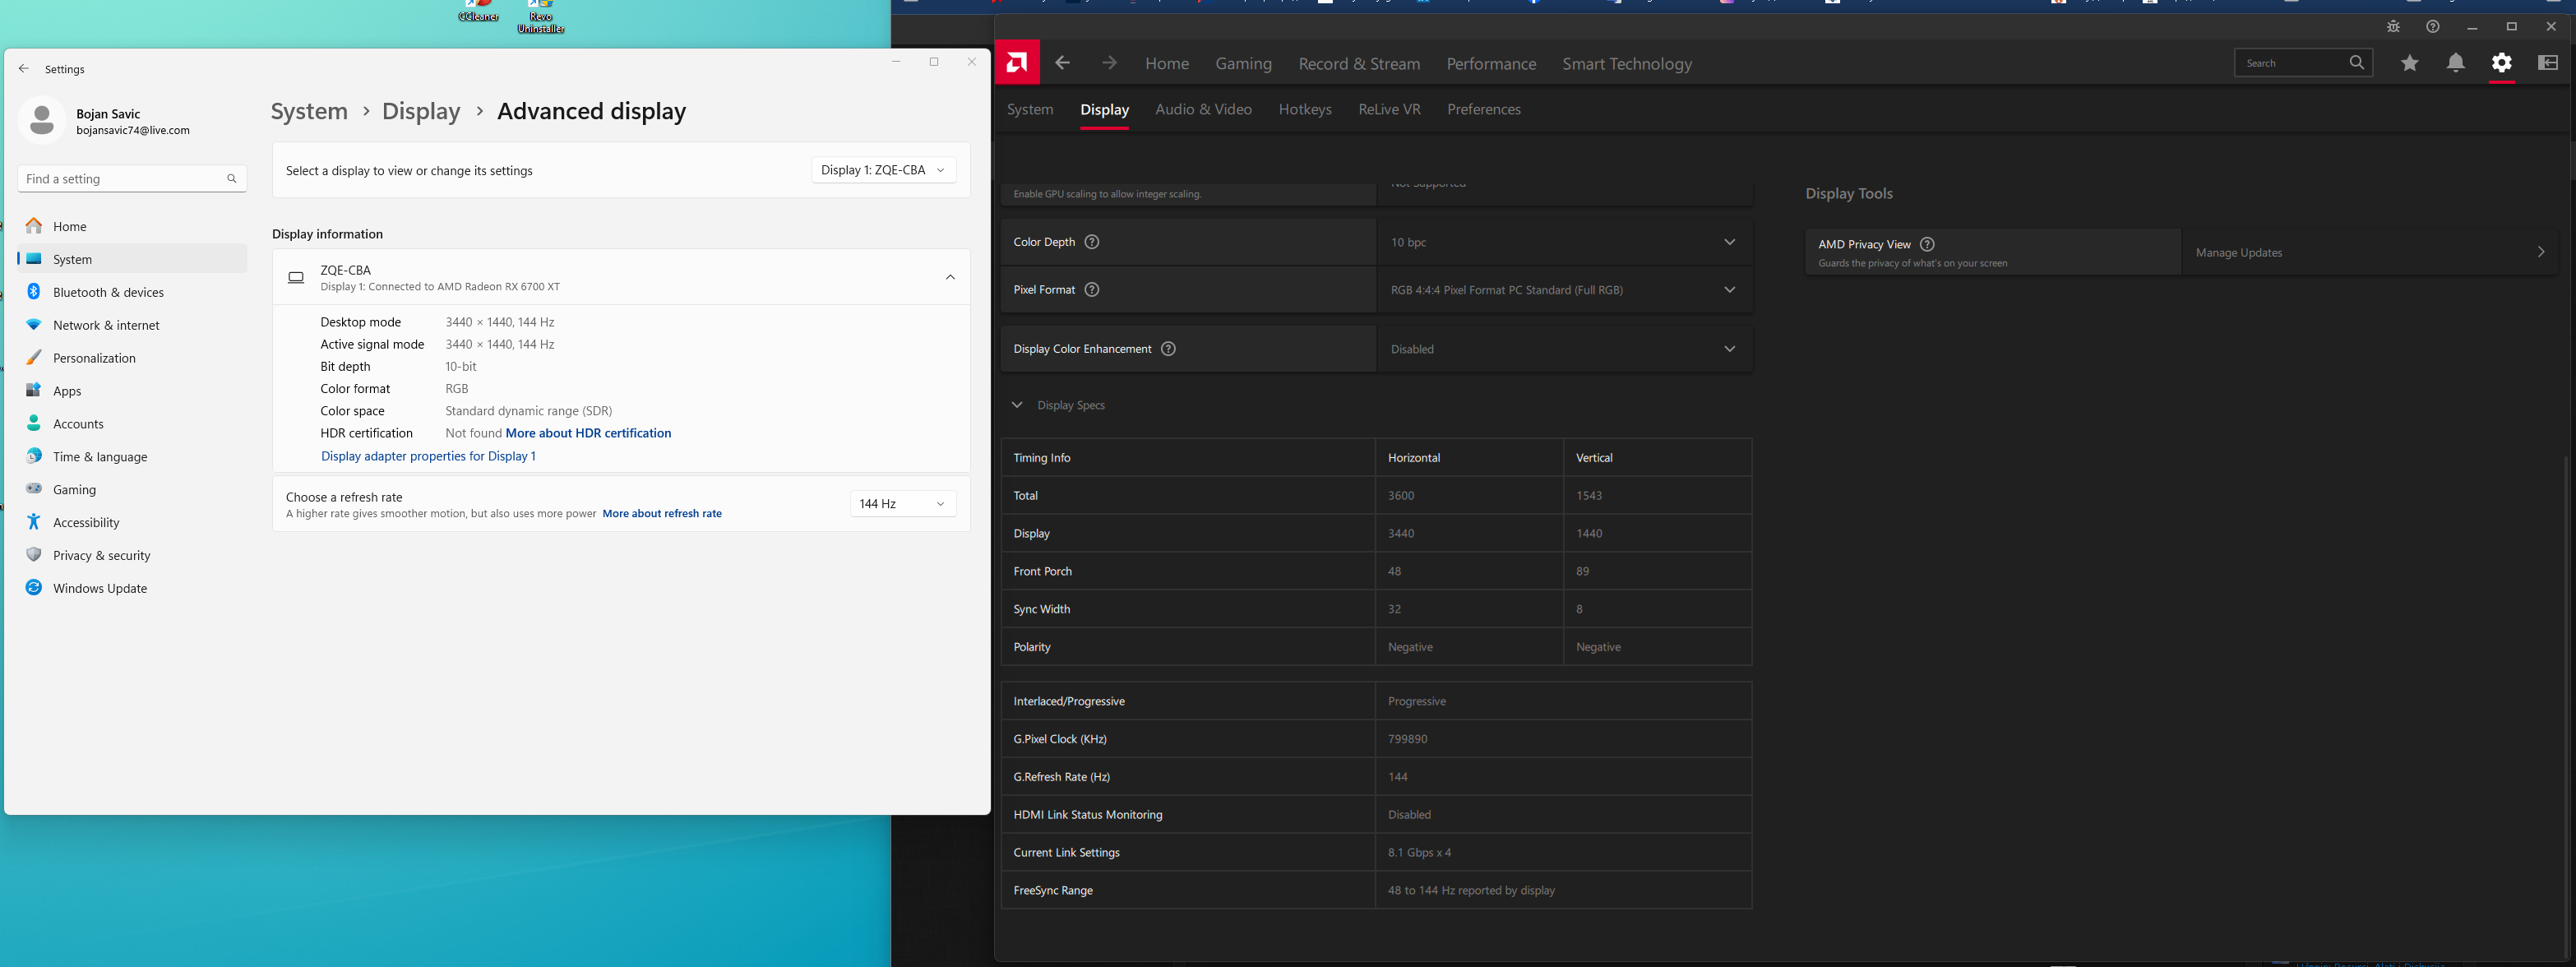The height and width of the screenshot is (967, 2576).
Task: Open Display Color Enhancement dropdown
Action: tap(1564, 349)
